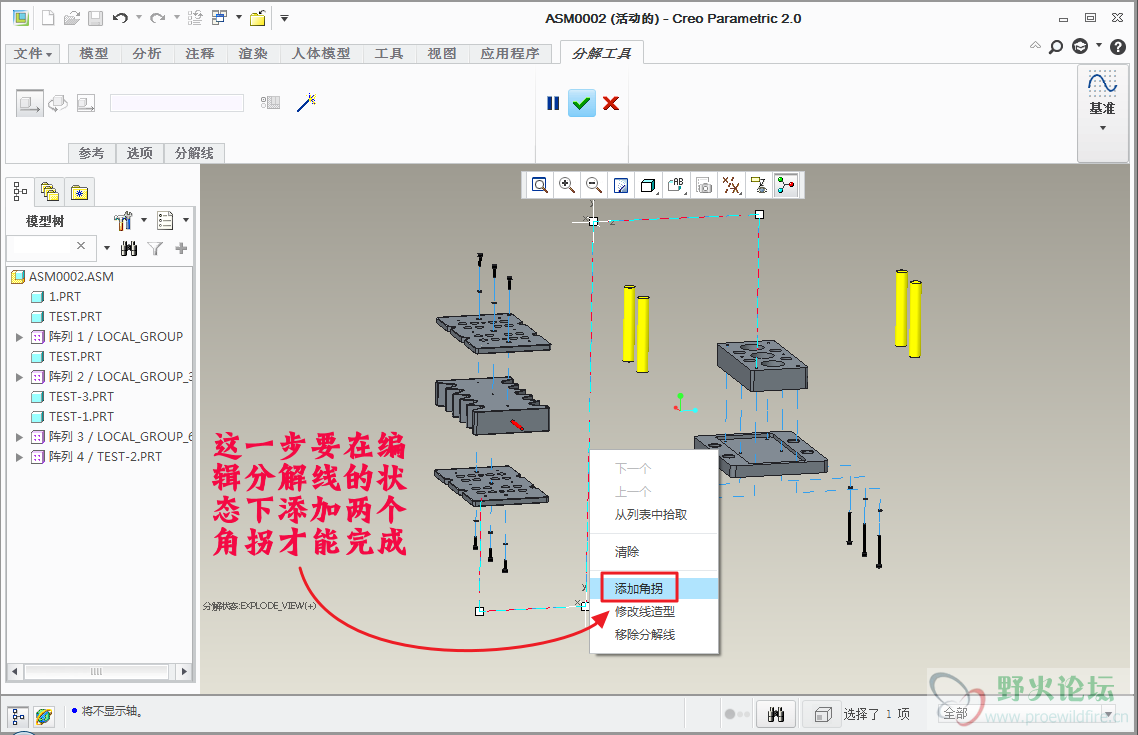This screenshot has width=1138, height=735.
Task: Click the New file icon
Action: coord(48,18)
